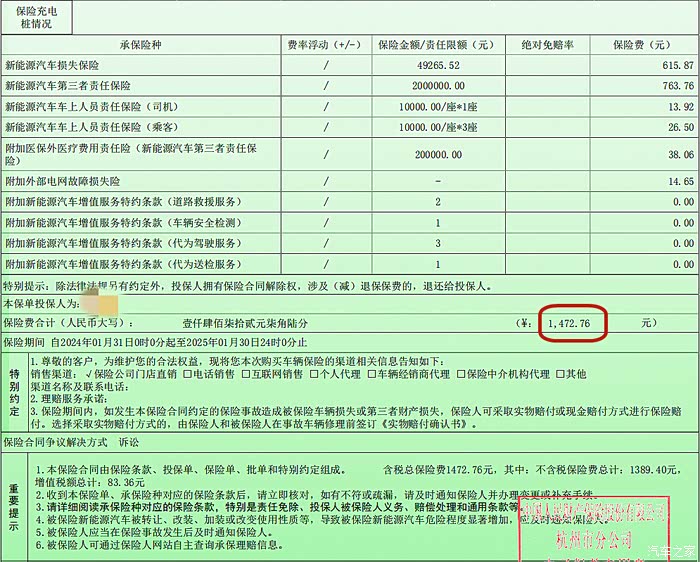
Task: Select the 车辆安全检测 clause row name
Action: (x=123, y=223)
